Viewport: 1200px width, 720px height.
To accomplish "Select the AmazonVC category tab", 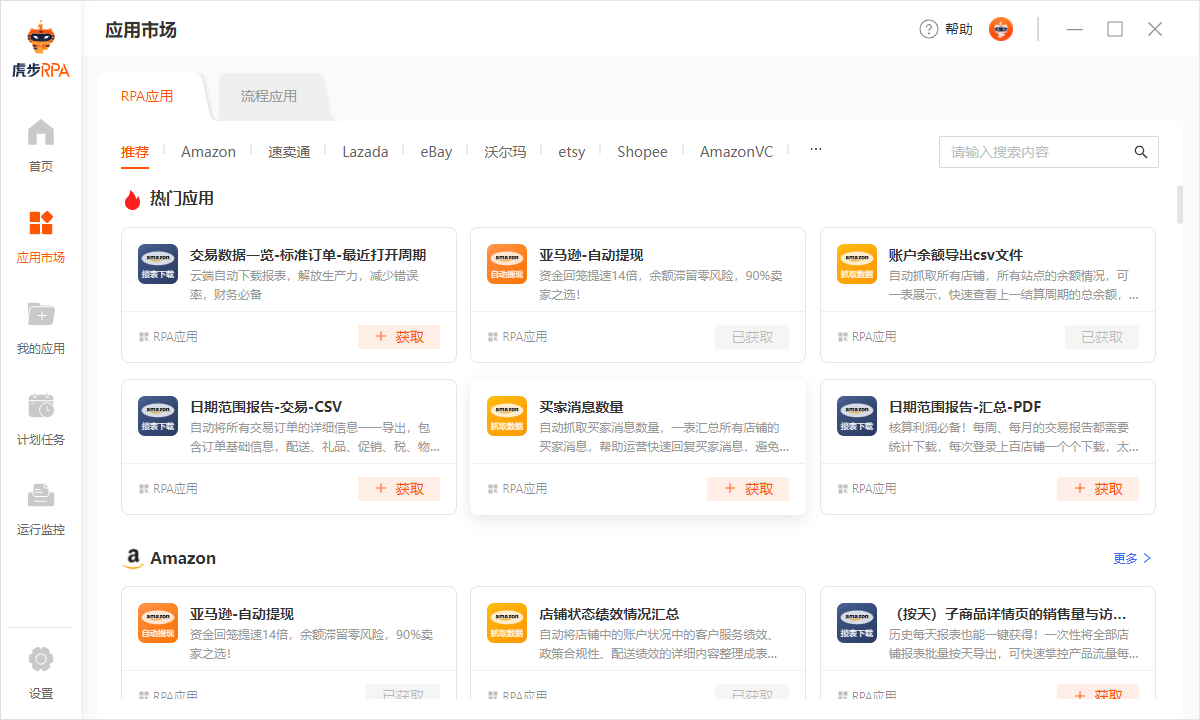I will pyautogui.click(x=736, y=152).
